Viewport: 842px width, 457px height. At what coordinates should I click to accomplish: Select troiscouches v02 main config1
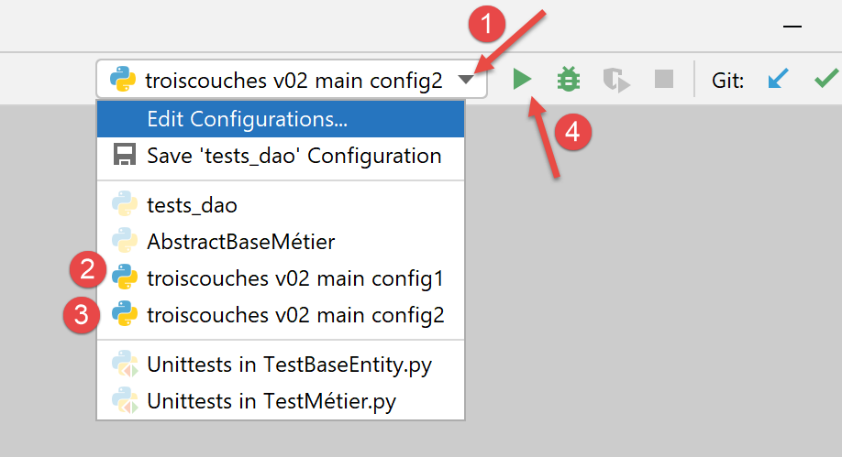pos(294,277)
